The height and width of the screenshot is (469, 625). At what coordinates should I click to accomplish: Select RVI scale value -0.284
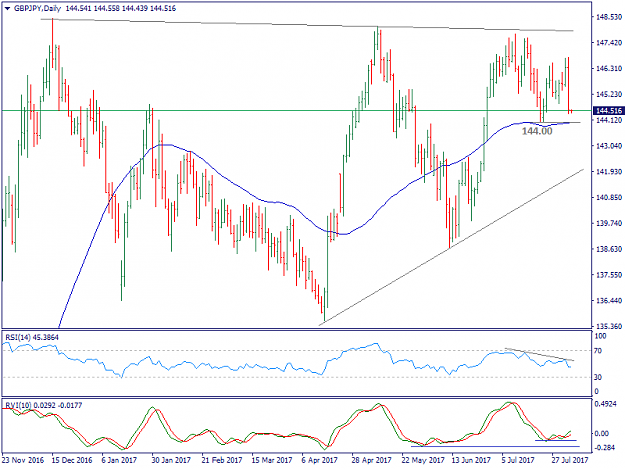[x=605, y=448]
